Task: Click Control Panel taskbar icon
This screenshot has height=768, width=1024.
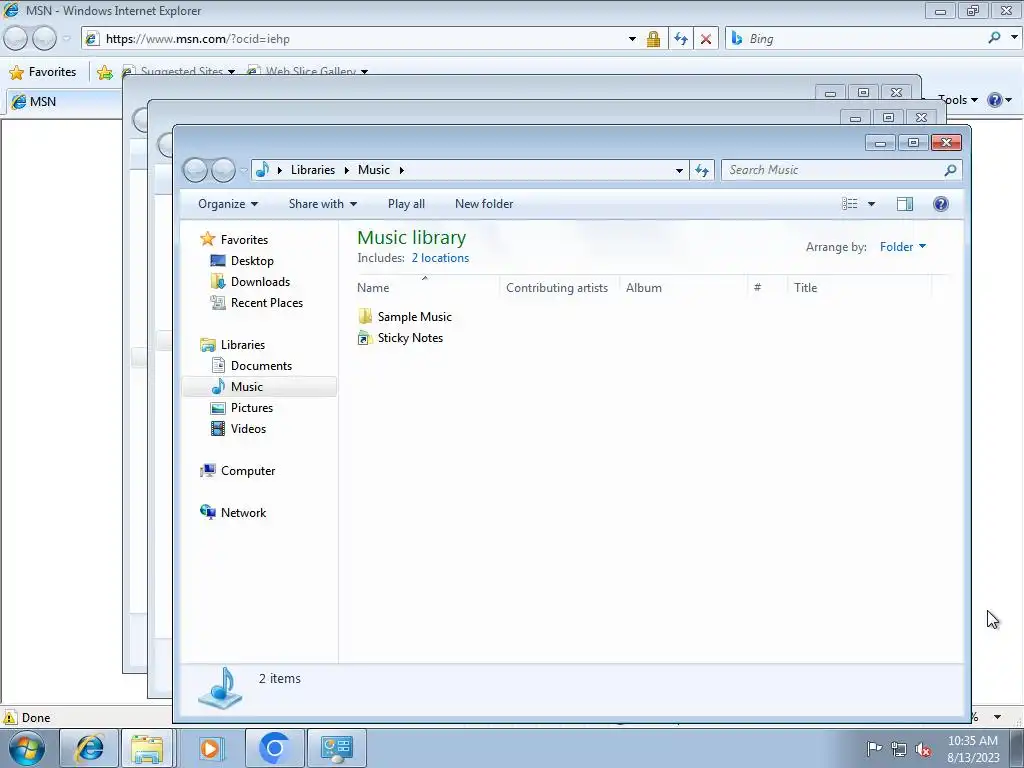Action: tap(336, 748)
